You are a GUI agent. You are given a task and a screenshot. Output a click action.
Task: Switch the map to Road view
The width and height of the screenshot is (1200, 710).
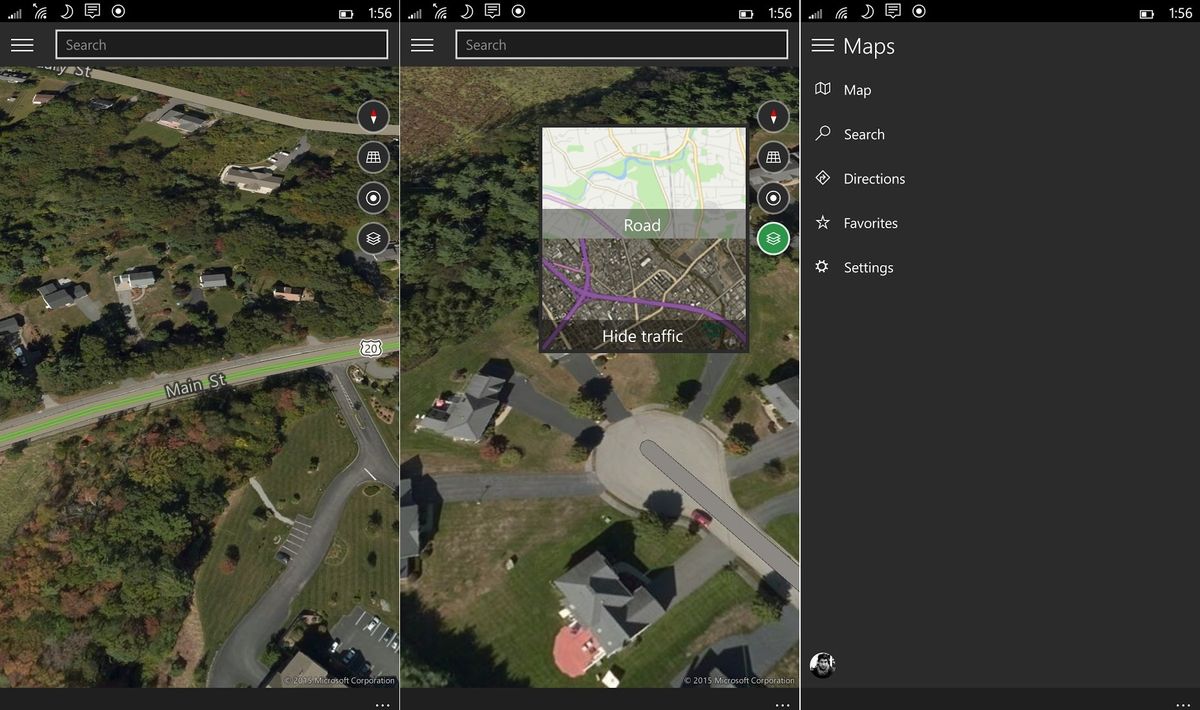642,225
